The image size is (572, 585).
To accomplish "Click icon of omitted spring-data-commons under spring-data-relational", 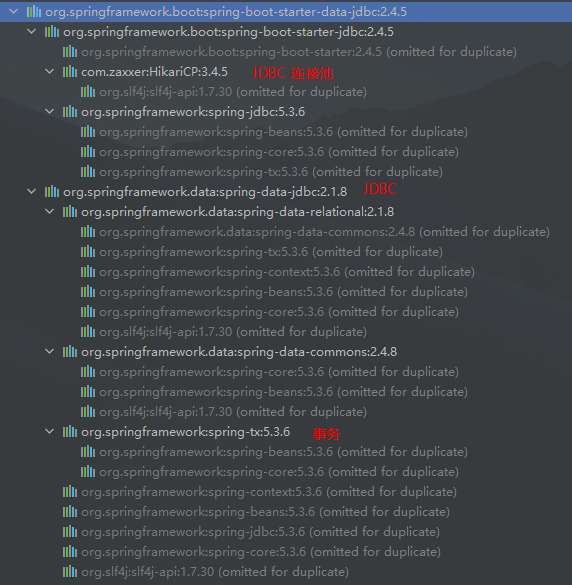I will [88, 232].
